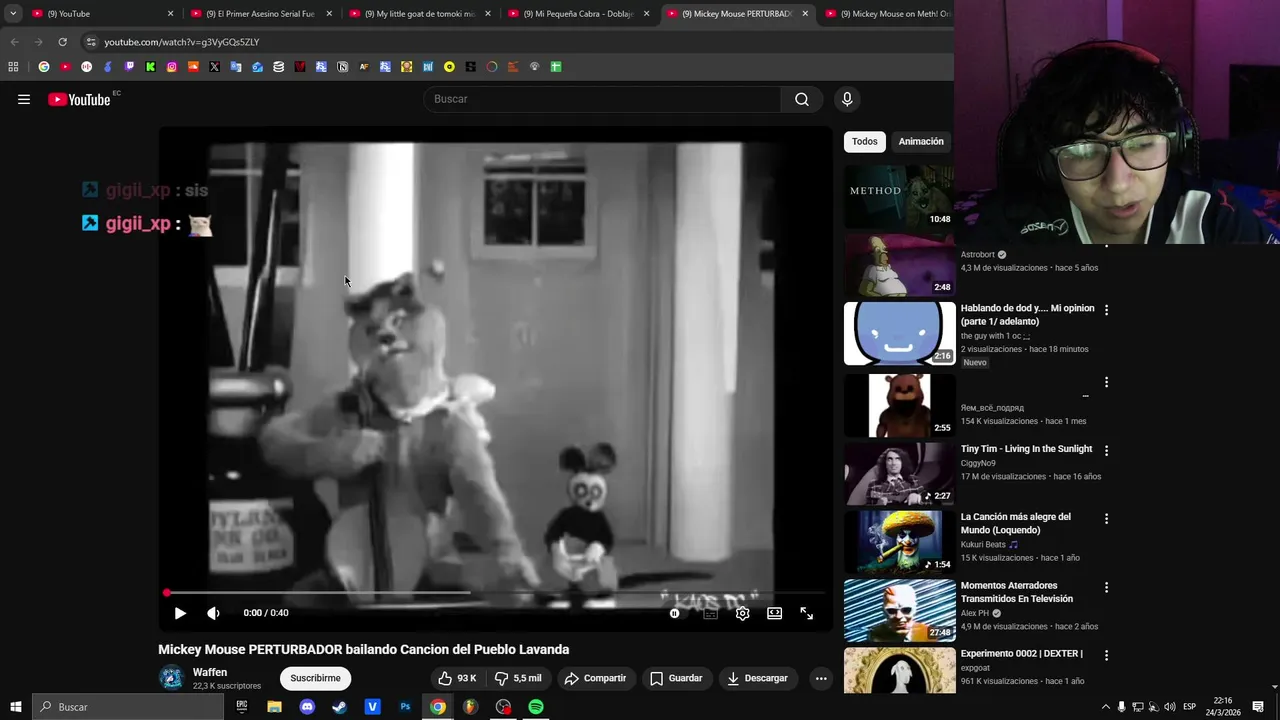Open options for the Freddy bear video
The width and height of the screenshot is (1280, 720).
pyautogui.click(x=1106, y=382)
